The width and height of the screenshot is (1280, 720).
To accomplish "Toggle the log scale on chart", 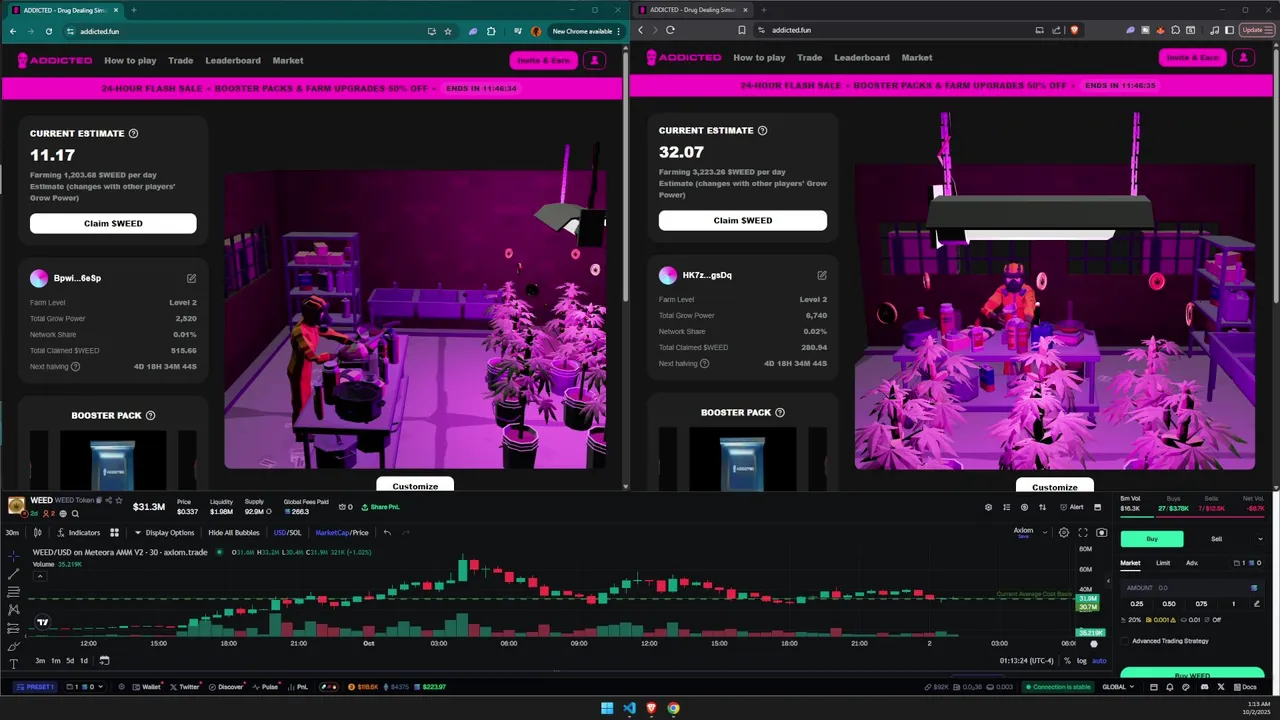I will [1082, 661].
